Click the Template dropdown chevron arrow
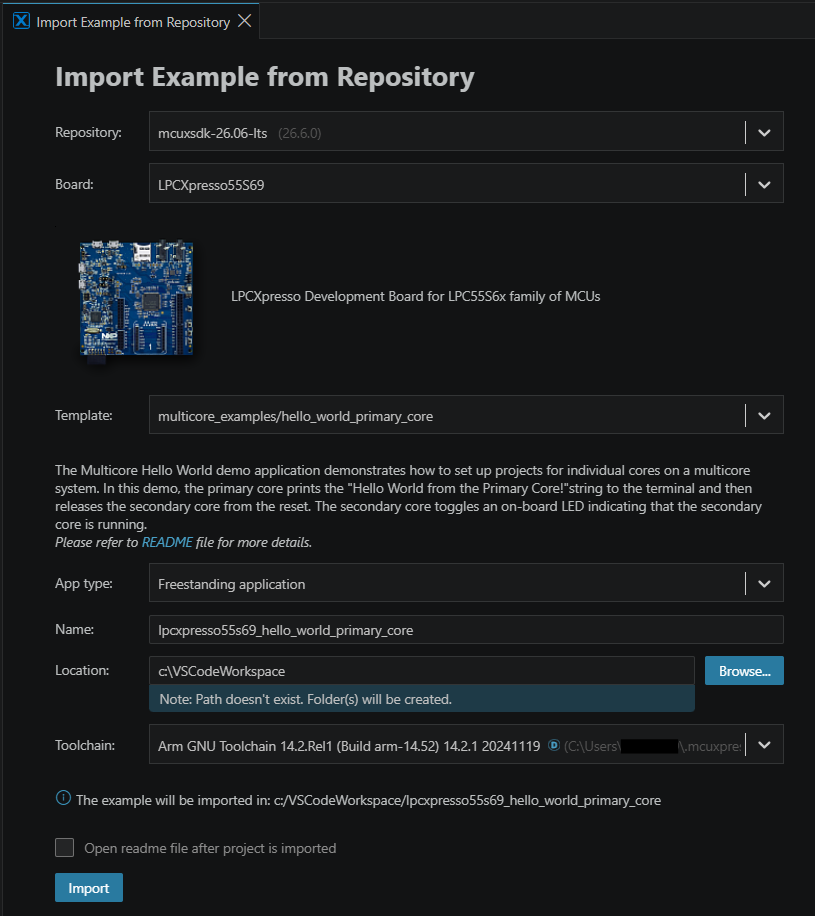This screenshot has height=916, width=815. [x=764, y=416]
